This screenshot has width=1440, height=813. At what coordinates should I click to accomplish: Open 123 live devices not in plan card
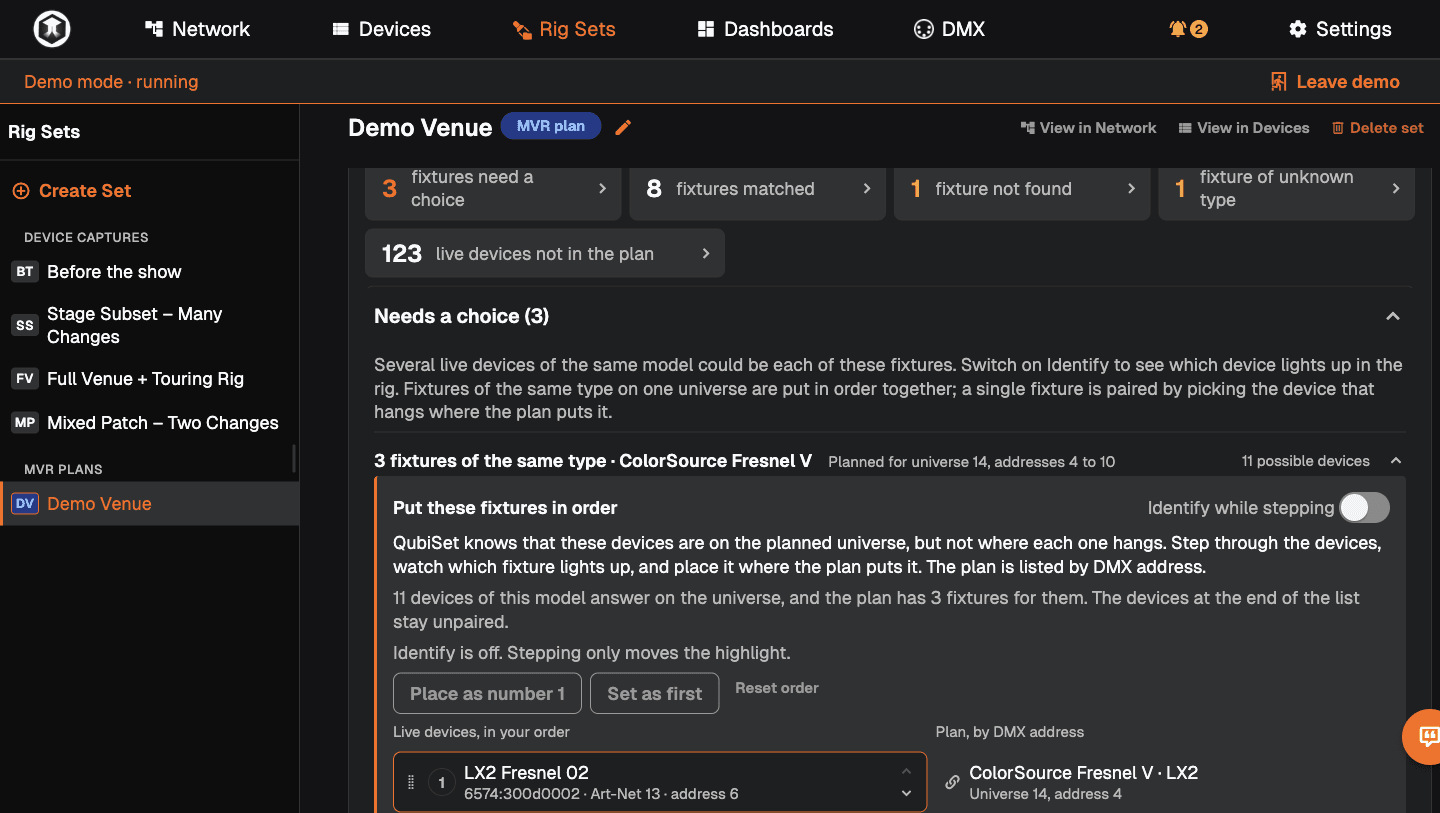(545, 253)
